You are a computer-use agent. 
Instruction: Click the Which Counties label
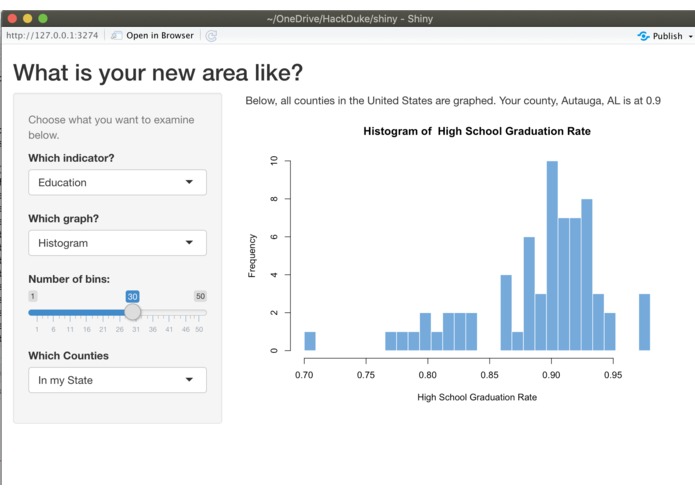[x=68, y=356]
